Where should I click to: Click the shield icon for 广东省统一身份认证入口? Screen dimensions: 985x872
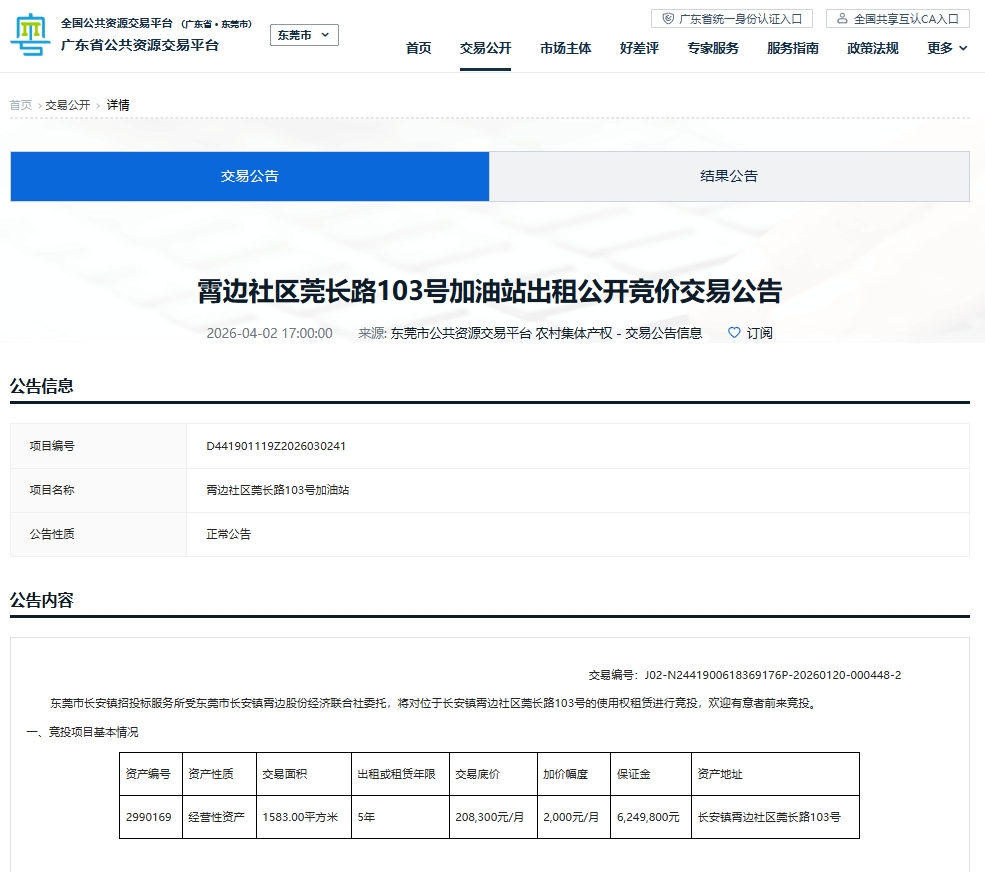[668, 19]
